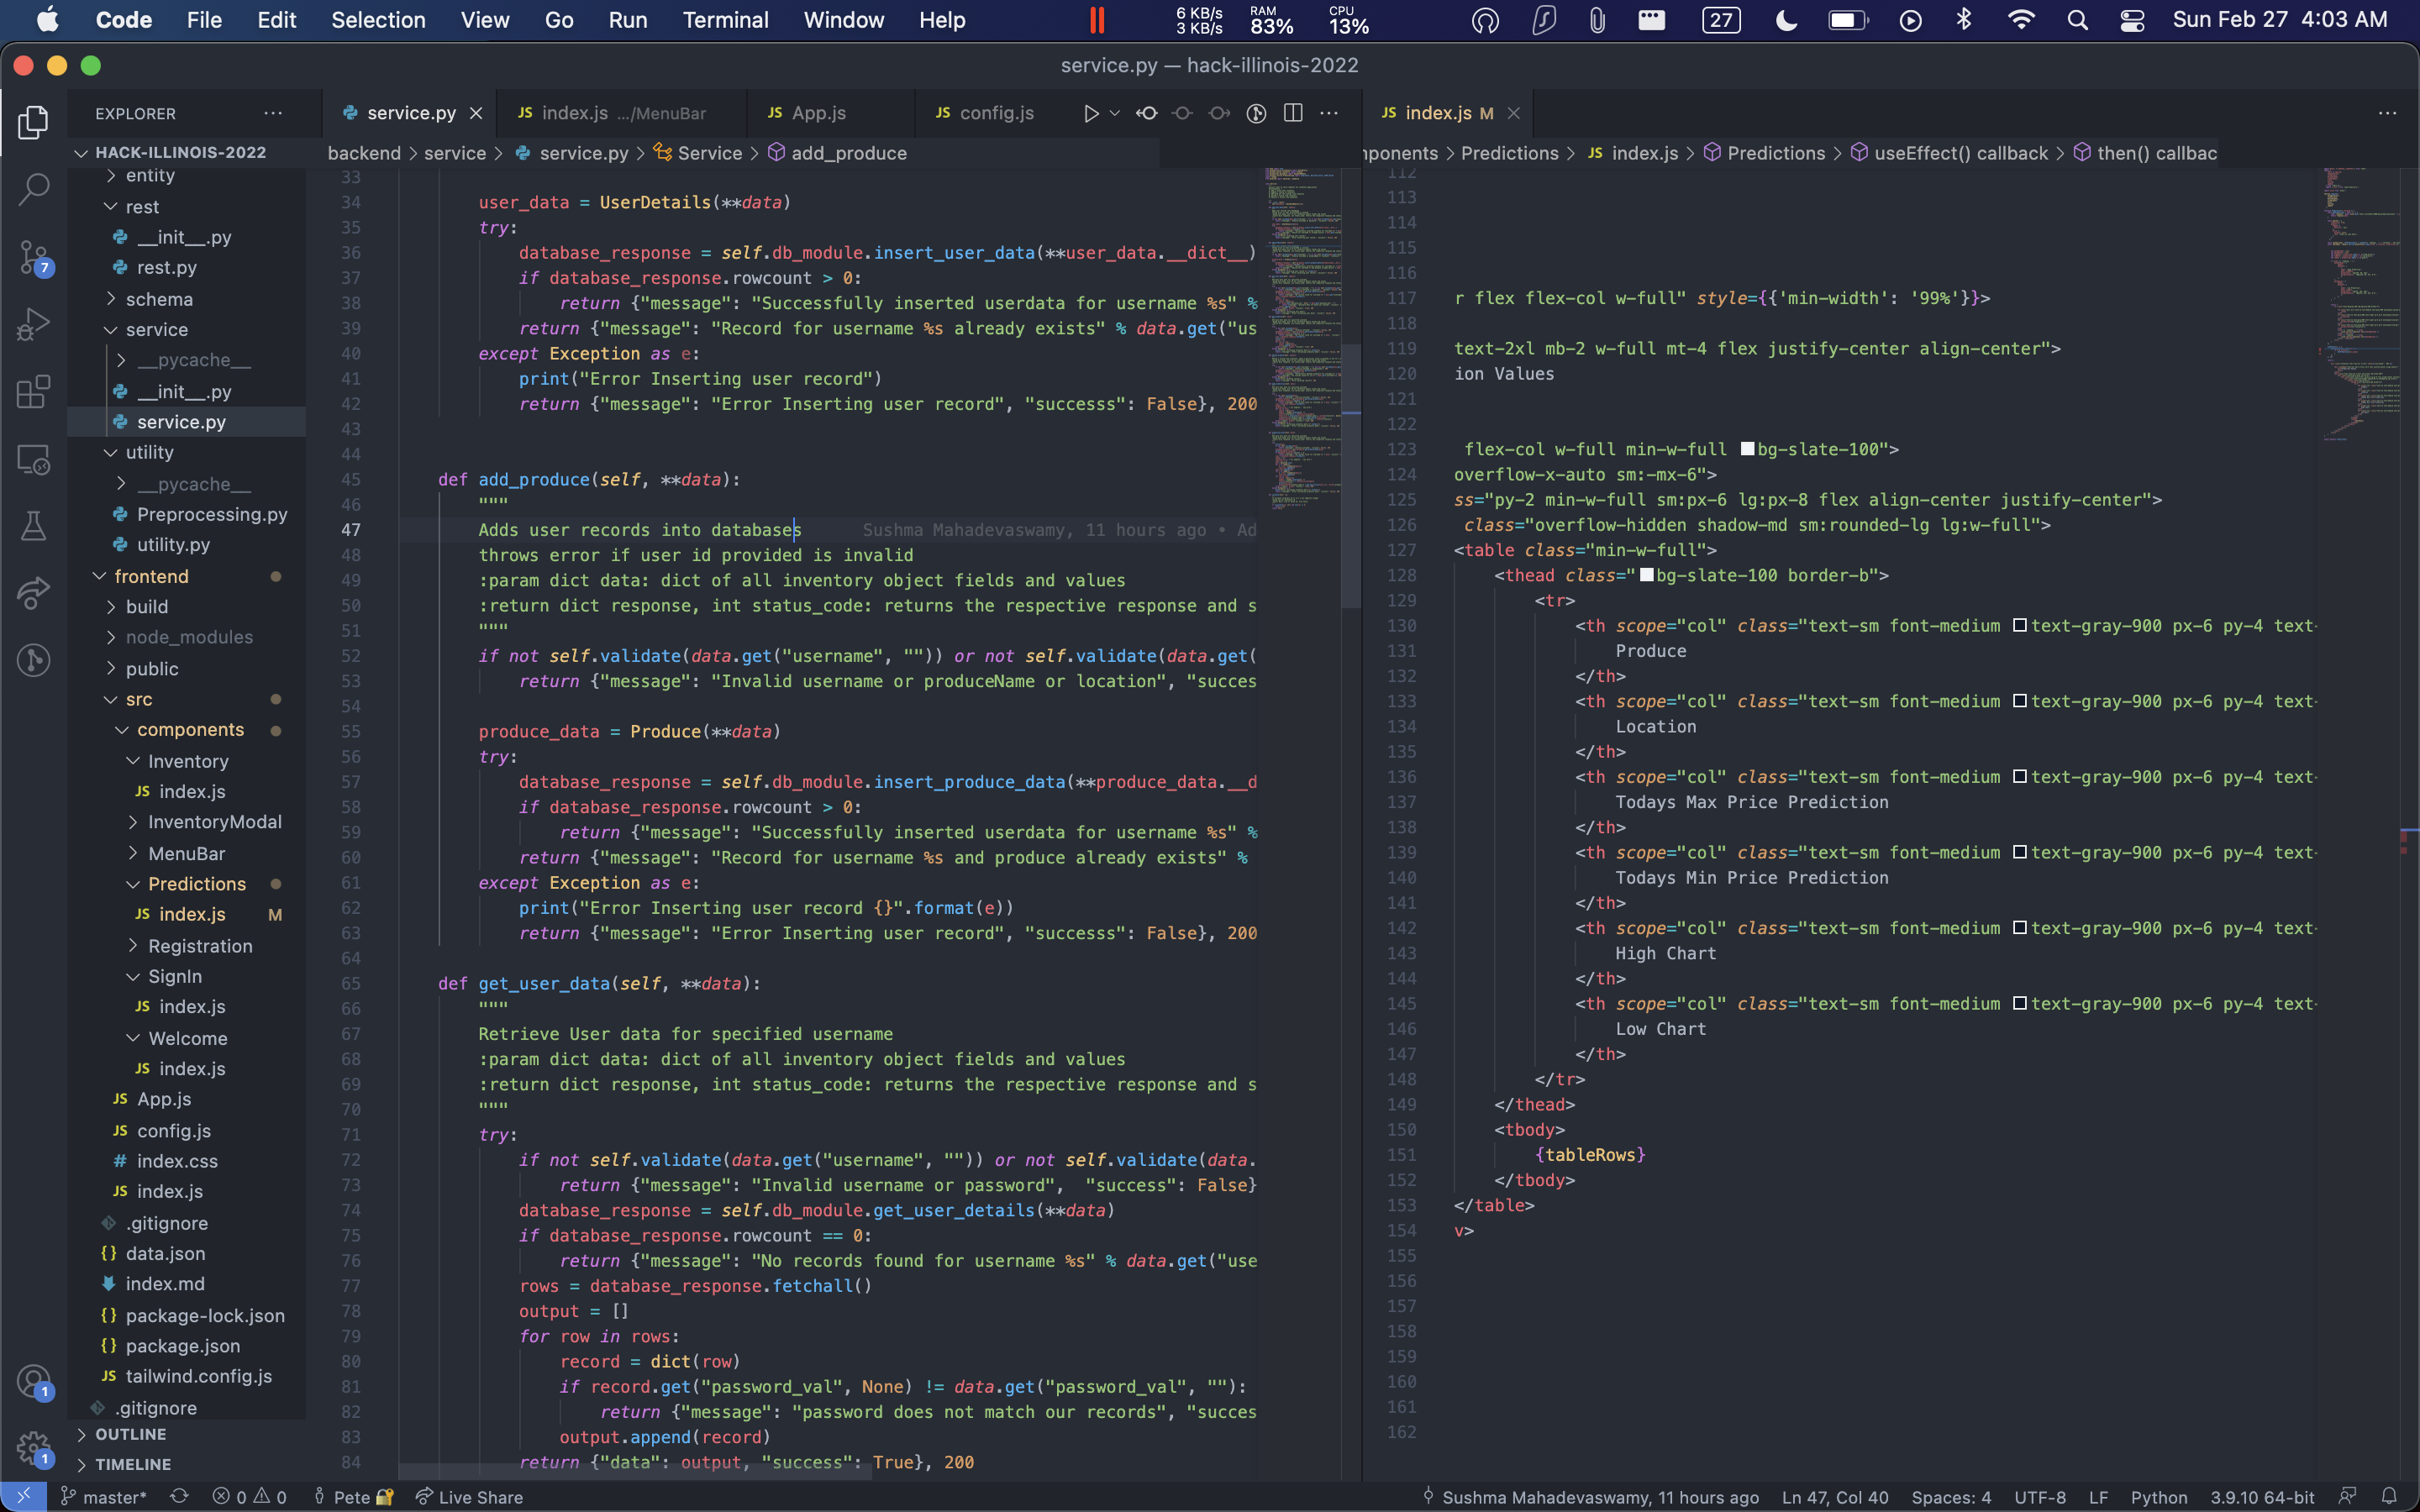Open the Search view in activity bar
This screenshot has height=1512, width=2420.
(x=34, y=189)
